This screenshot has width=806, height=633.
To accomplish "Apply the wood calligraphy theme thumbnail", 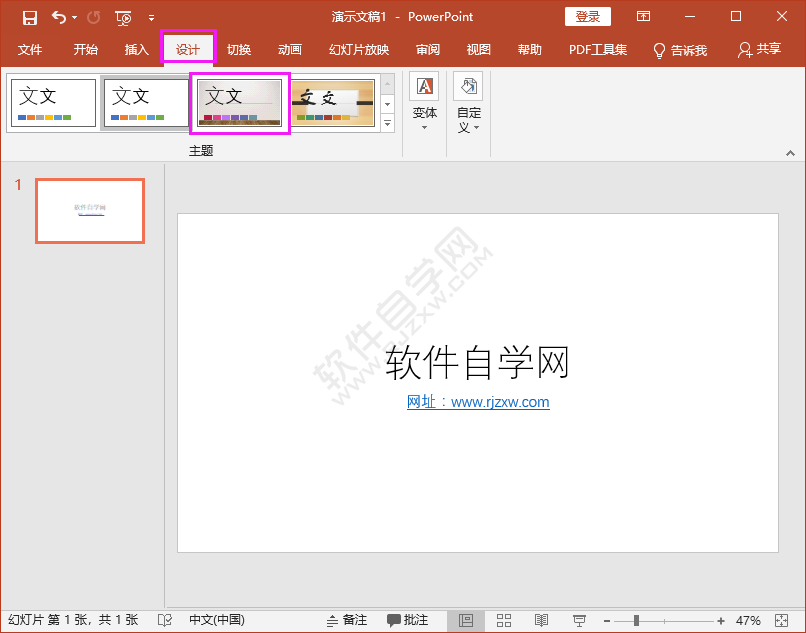I will pyautogui.click(x=333, y=103).
